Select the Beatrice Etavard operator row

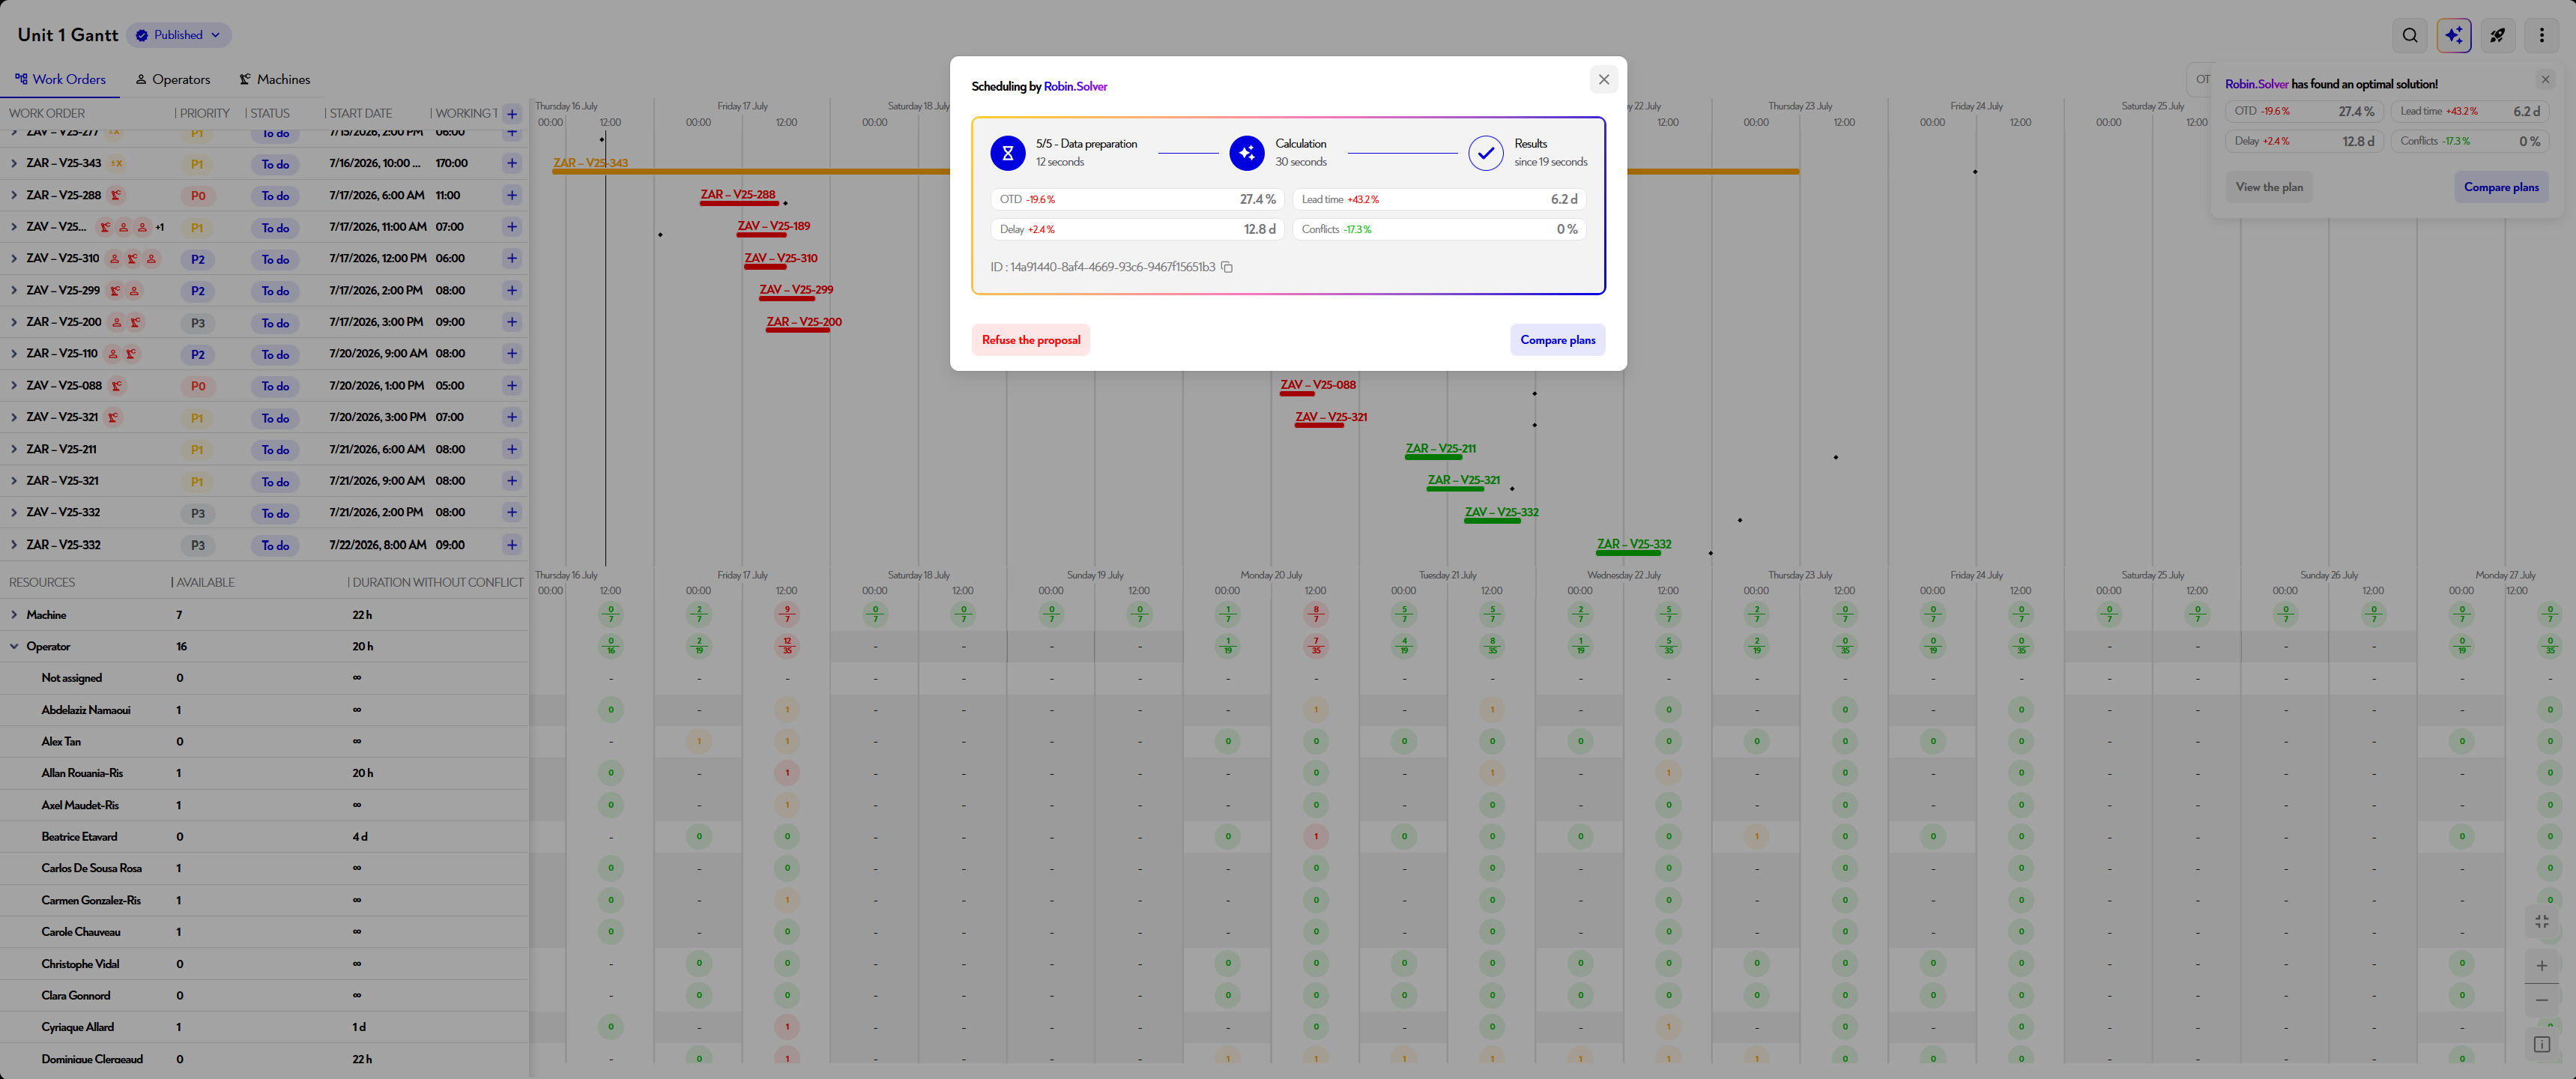click(264, 837)
